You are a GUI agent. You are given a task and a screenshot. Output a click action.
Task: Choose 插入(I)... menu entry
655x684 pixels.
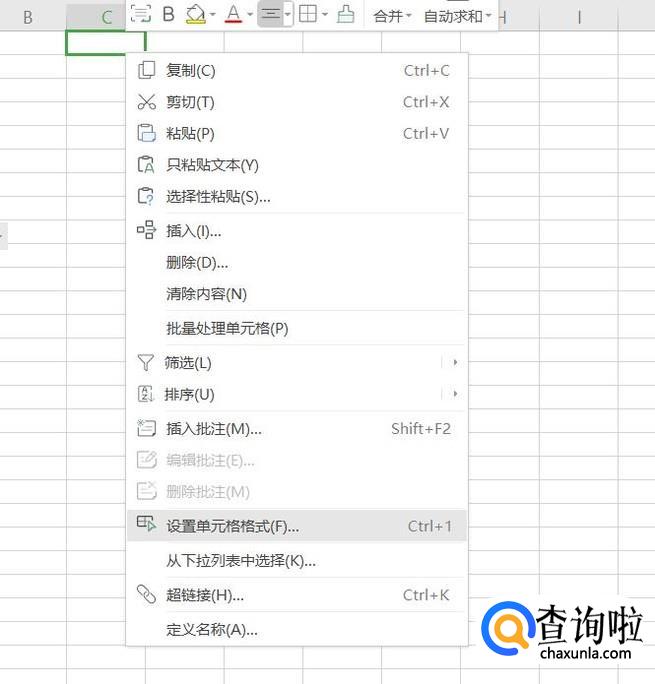297,231
